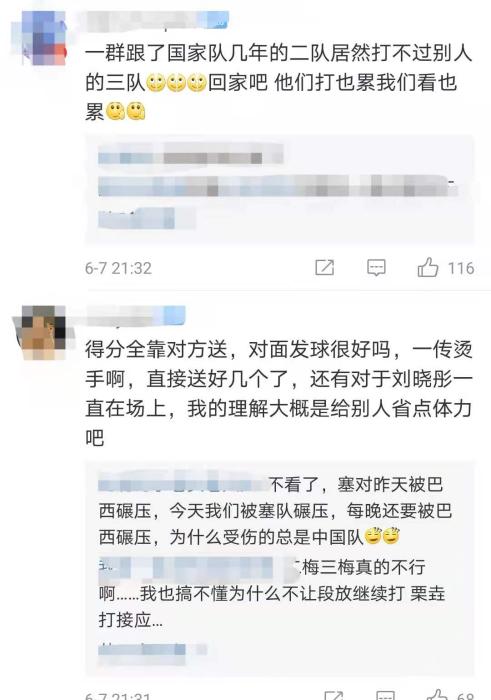Tap the share icon beside 6-7 21:32
The height and width of the screenshot is (700, 491).
(x=325, y=267)
